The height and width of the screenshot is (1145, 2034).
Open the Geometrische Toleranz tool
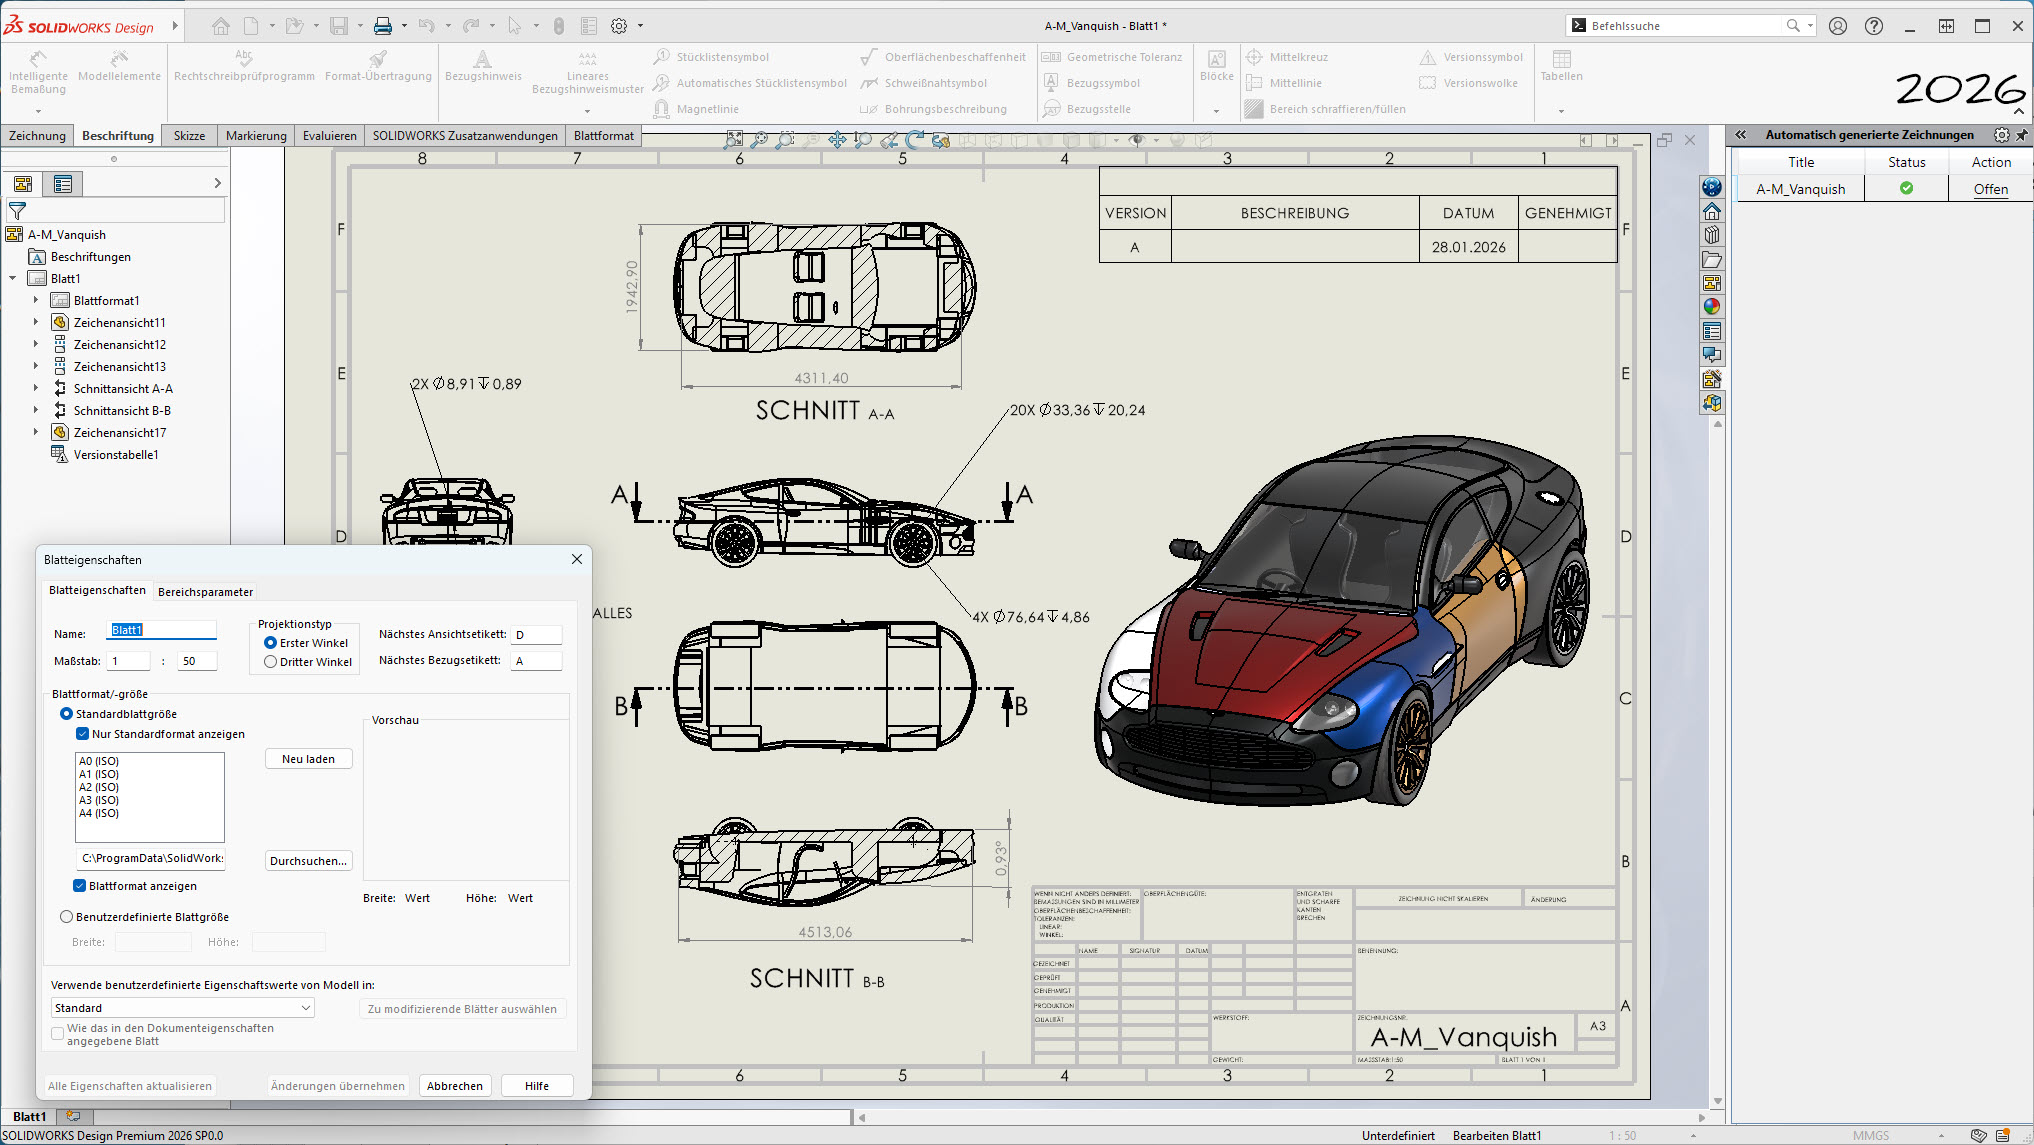tap(1112, 57)
